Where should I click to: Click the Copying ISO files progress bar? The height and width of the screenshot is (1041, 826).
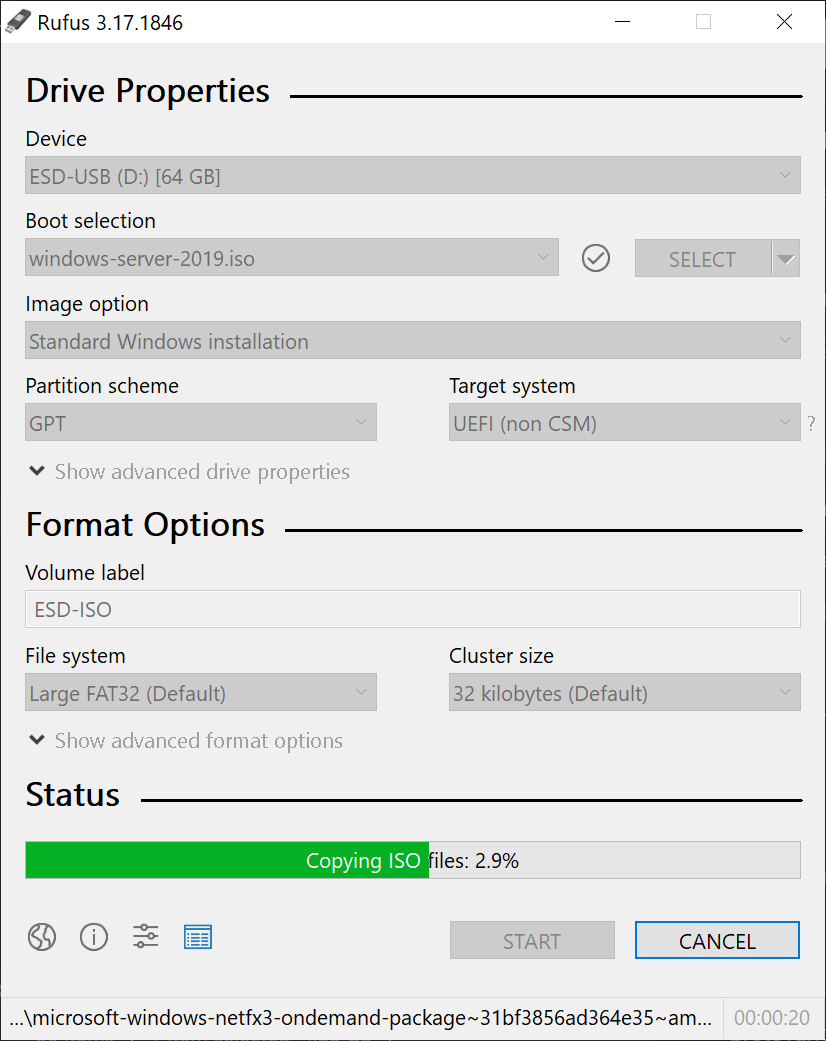413,860
